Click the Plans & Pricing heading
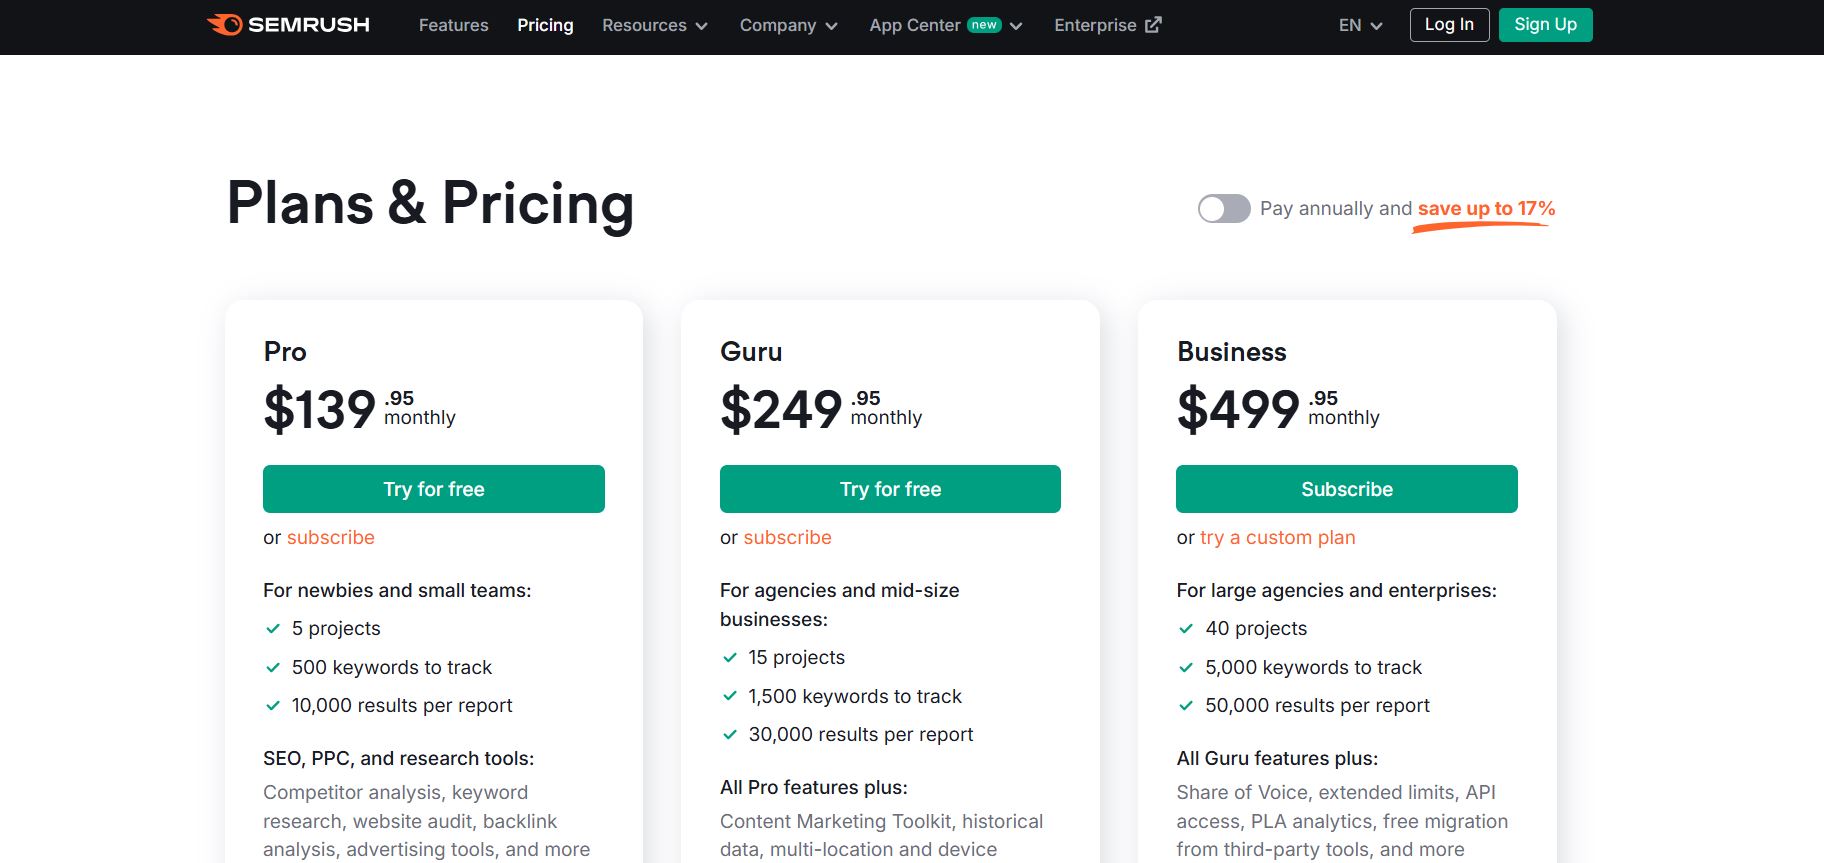 click(x=430, y=203)
